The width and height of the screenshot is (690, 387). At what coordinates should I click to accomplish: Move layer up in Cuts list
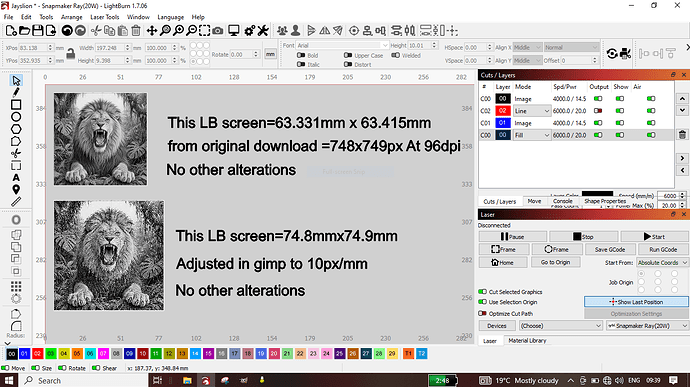pos(682,99)
